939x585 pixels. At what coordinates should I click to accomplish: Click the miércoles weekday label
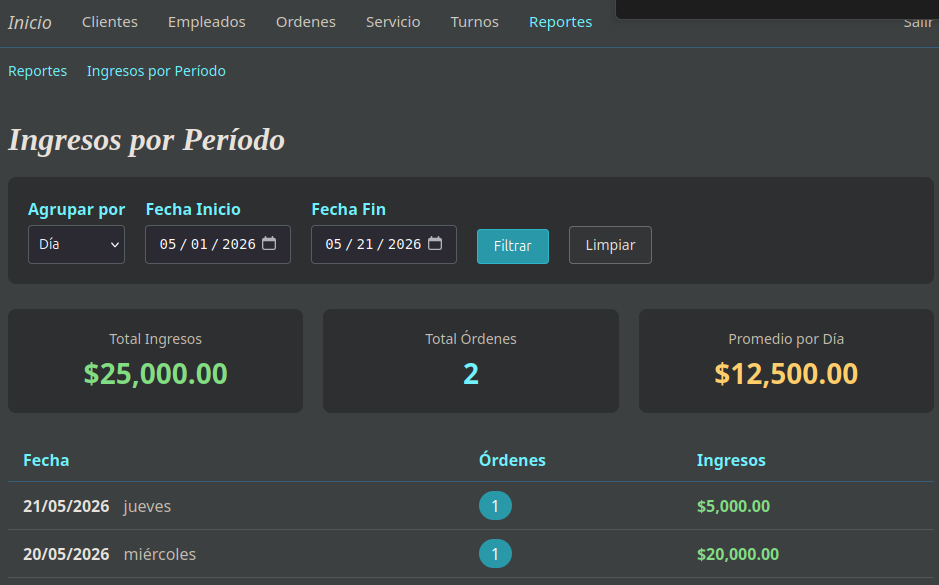pos(160,554)
